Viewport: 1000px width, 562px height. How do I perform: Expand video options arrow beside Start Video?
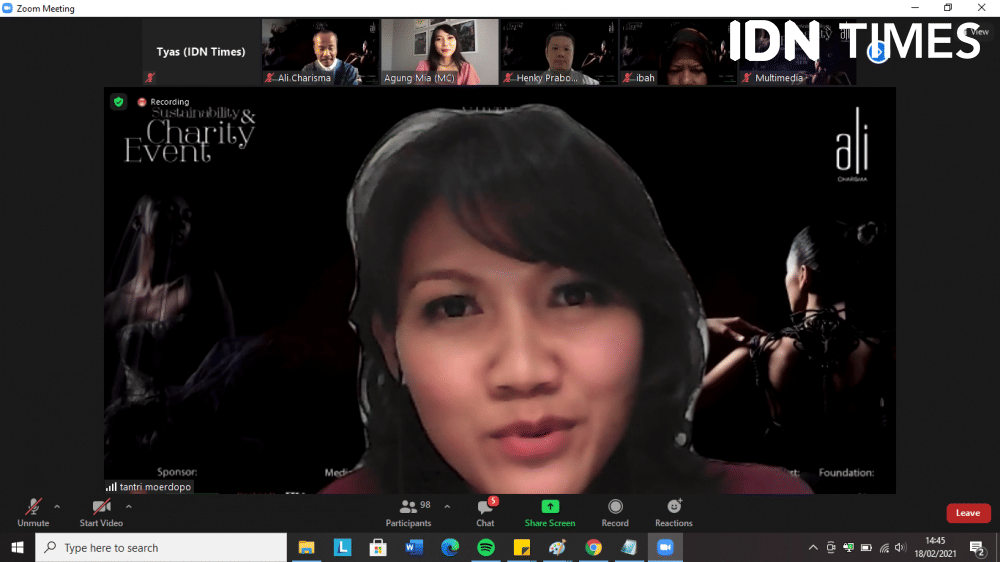[x=129, y=506]
